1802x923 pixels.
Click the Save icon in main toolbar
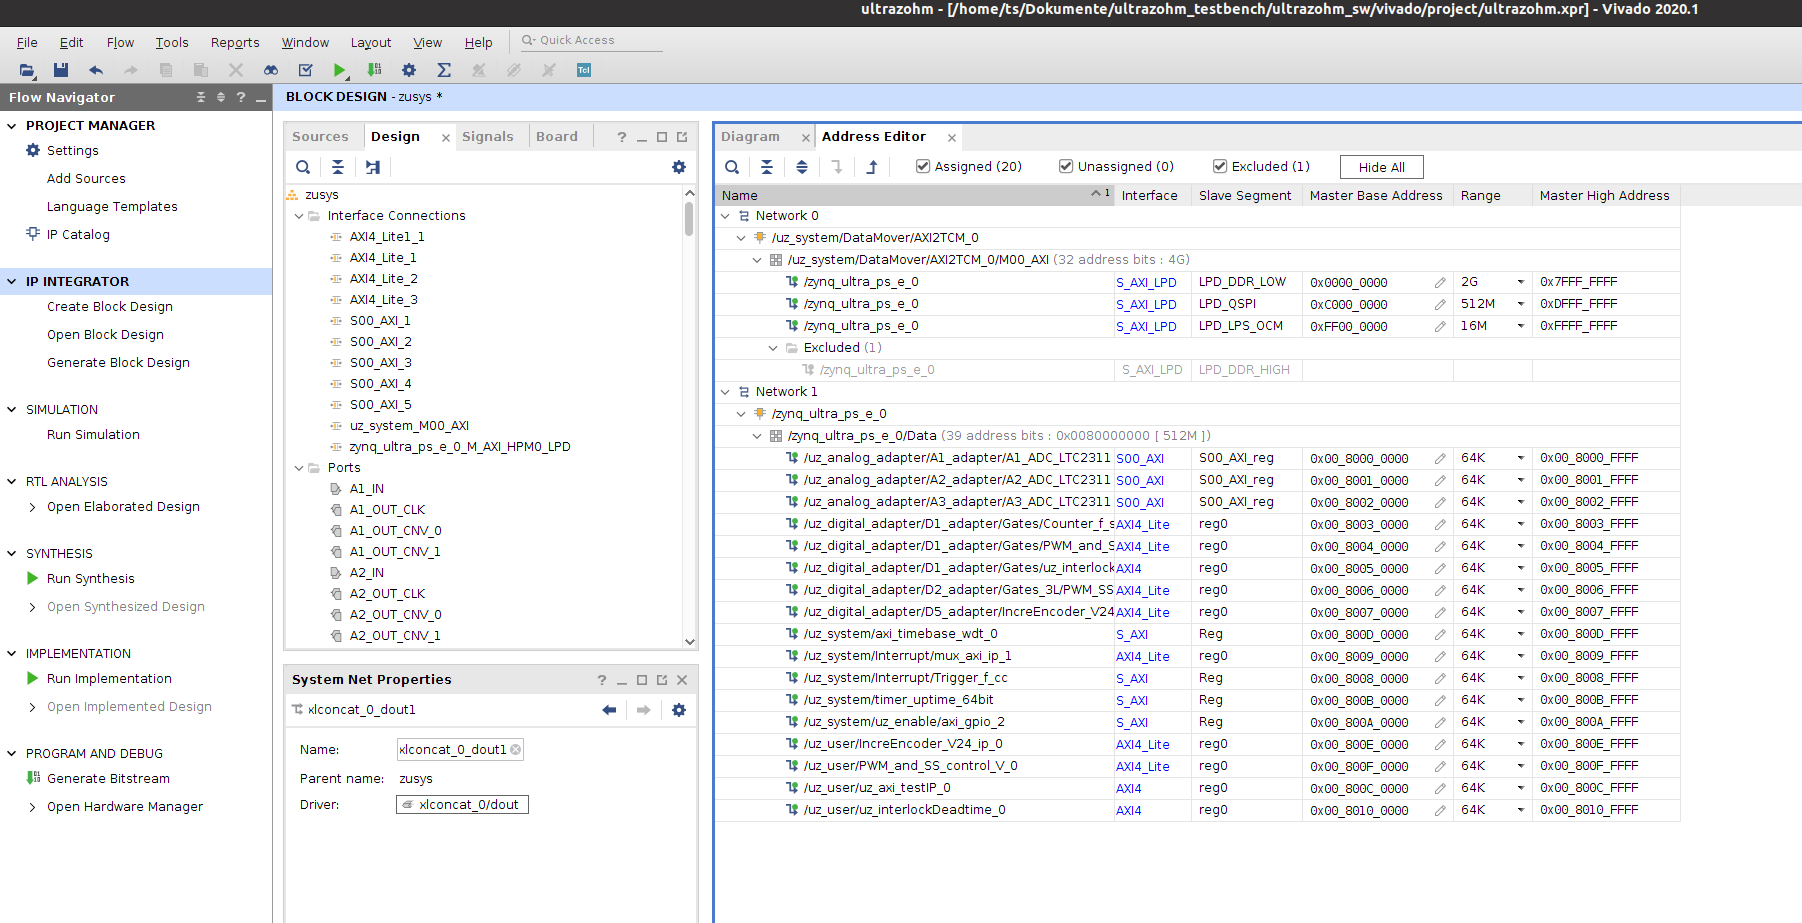[61, 70]
